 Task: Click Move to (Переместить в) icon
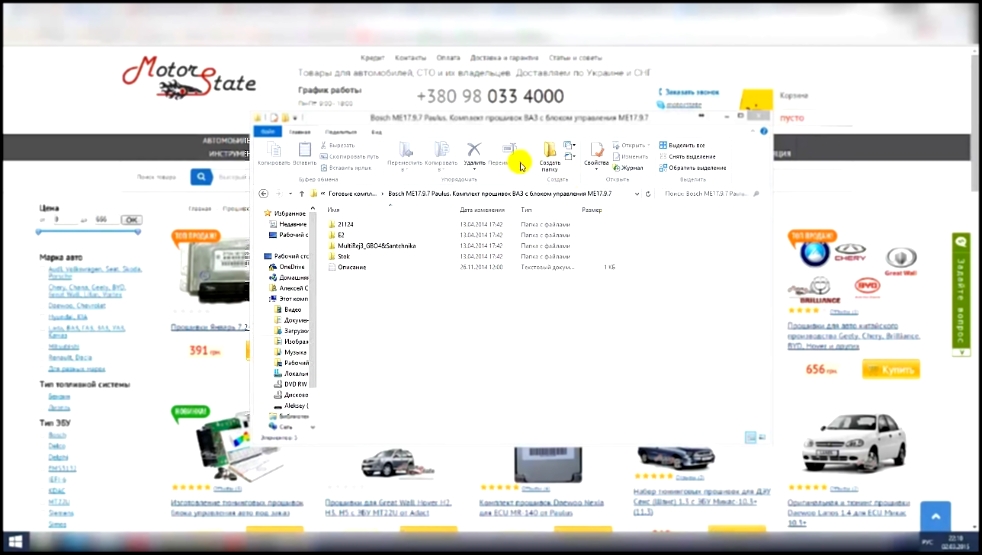tap(405, 150)
